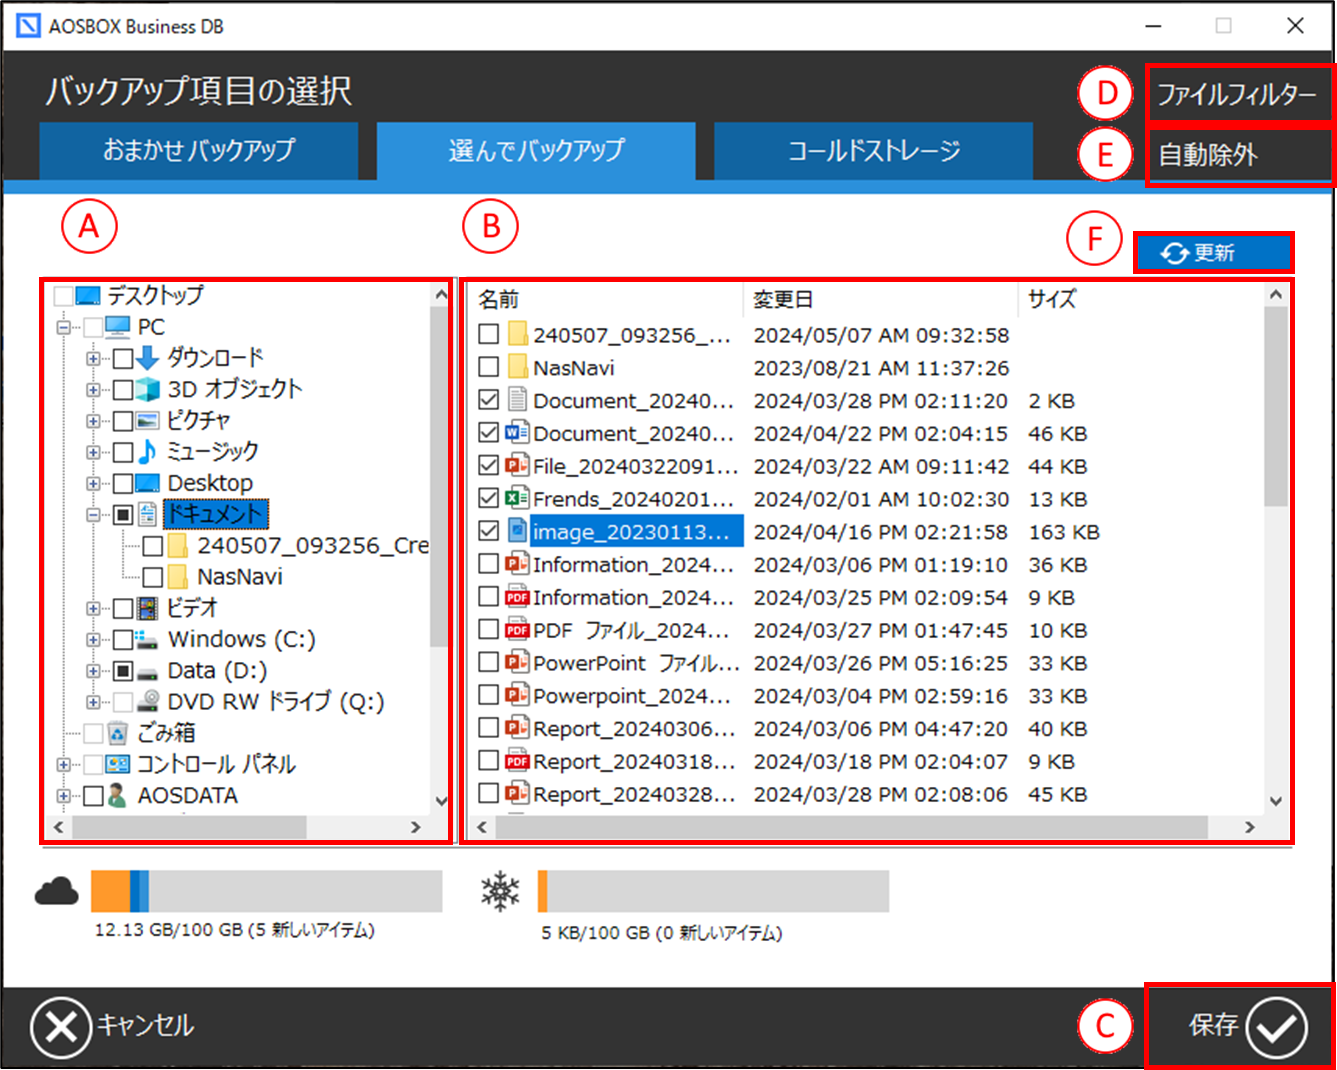Check the PDF ファイル_2024 file checkbox
This screenshot has height=1070, width=1337.
click(488, 629)
